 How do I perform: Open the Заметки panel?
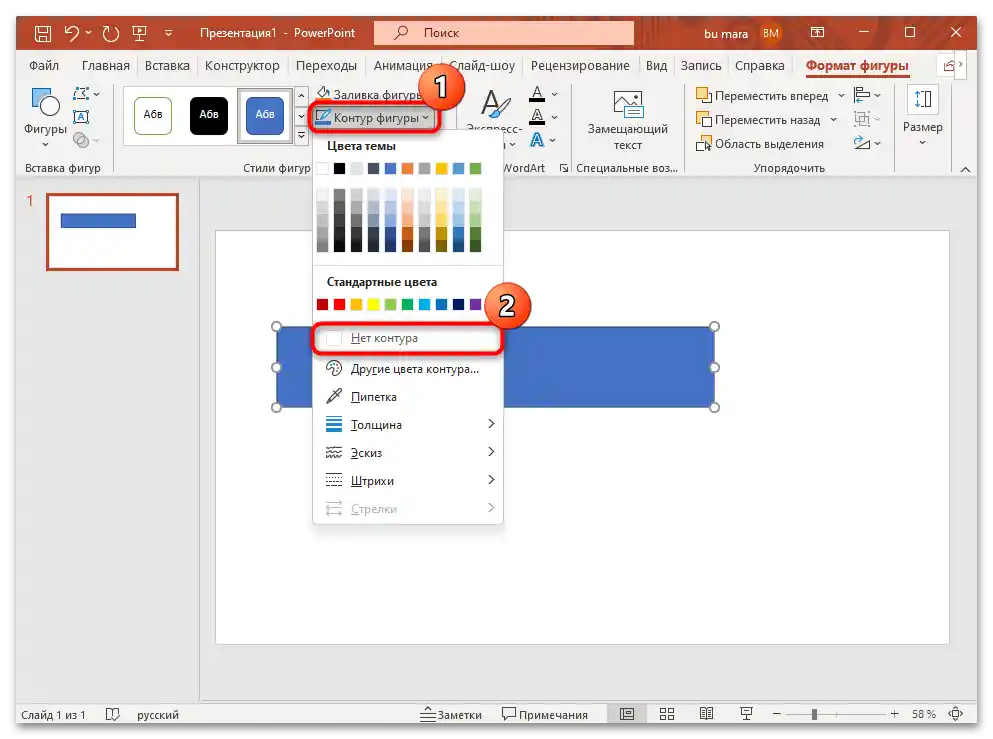458,714
